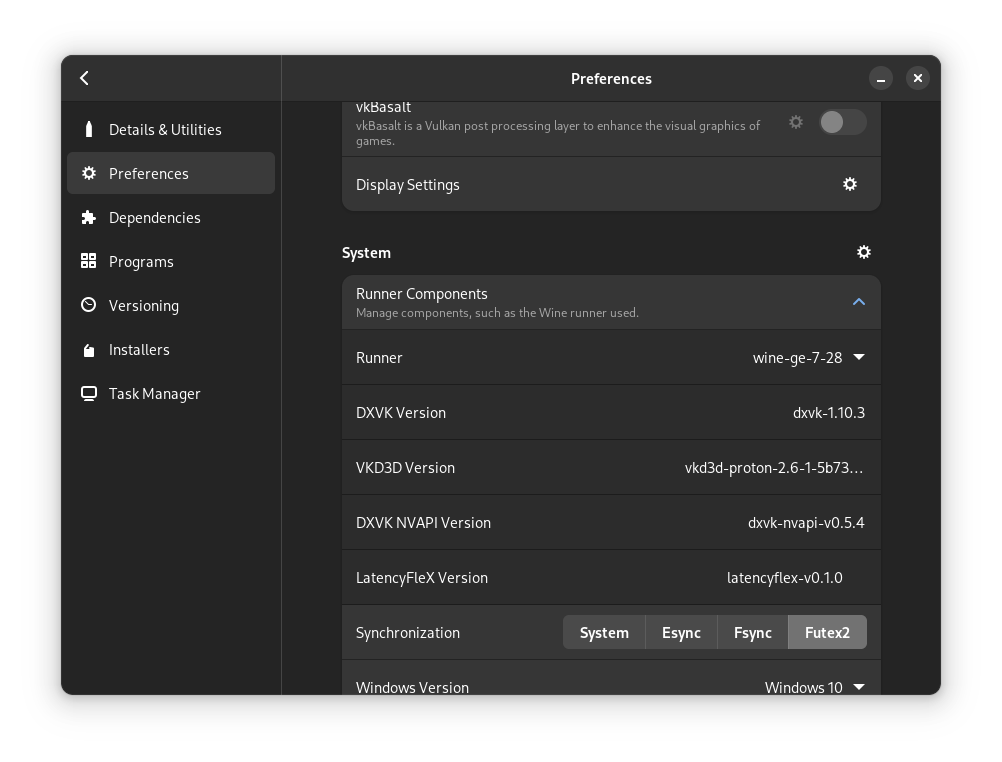Image resolution: width=1002 pixels, height=762 pixels.
Task: Open the Windows Version dropdown
Action: (814, 687)
